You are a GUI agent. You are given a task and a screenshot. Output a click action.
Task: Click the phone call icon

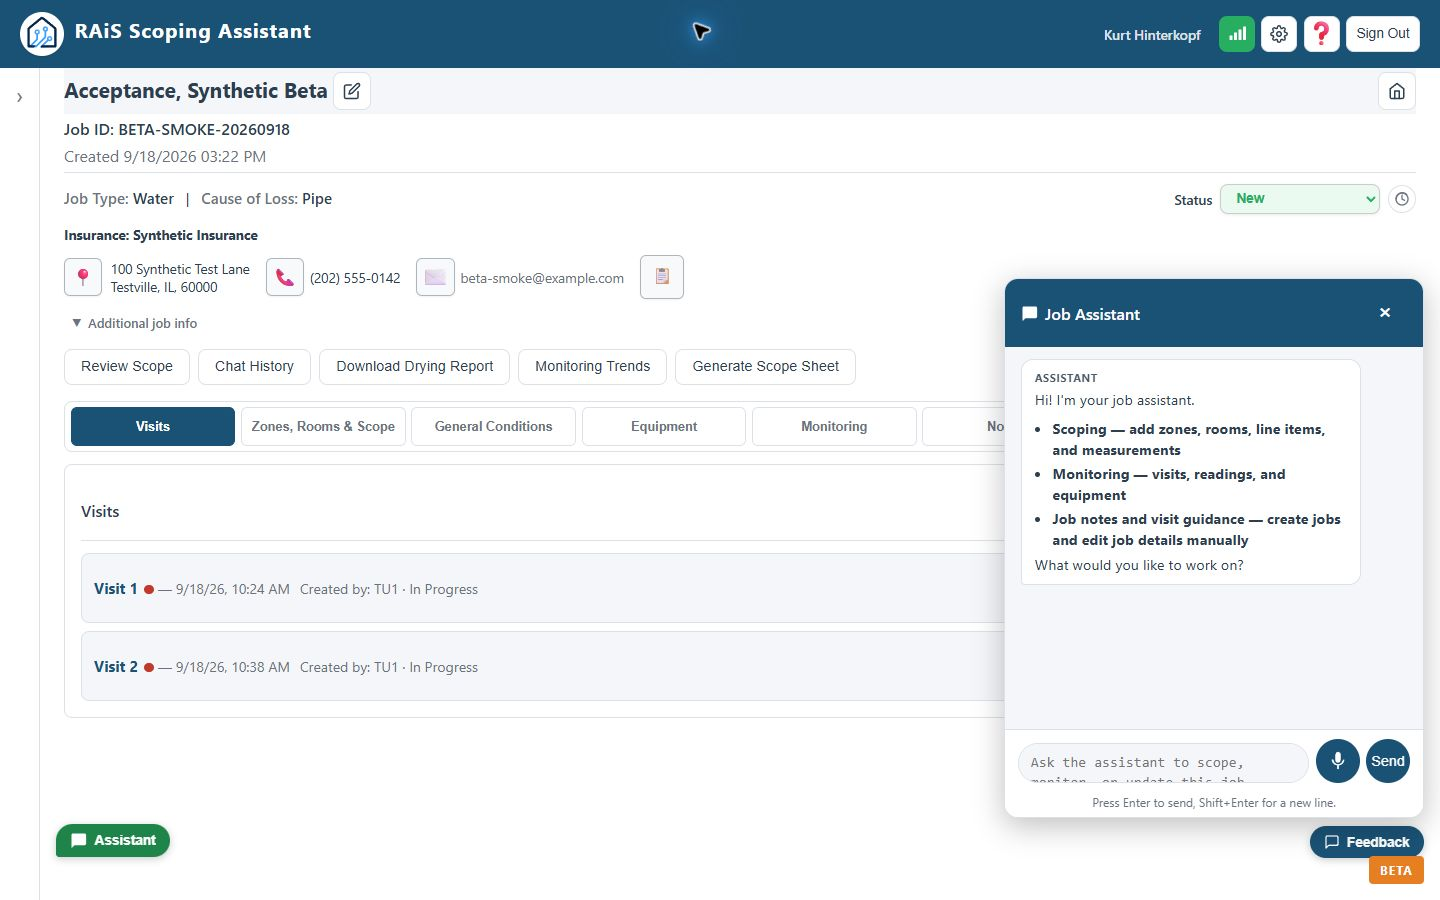(285, 277)
